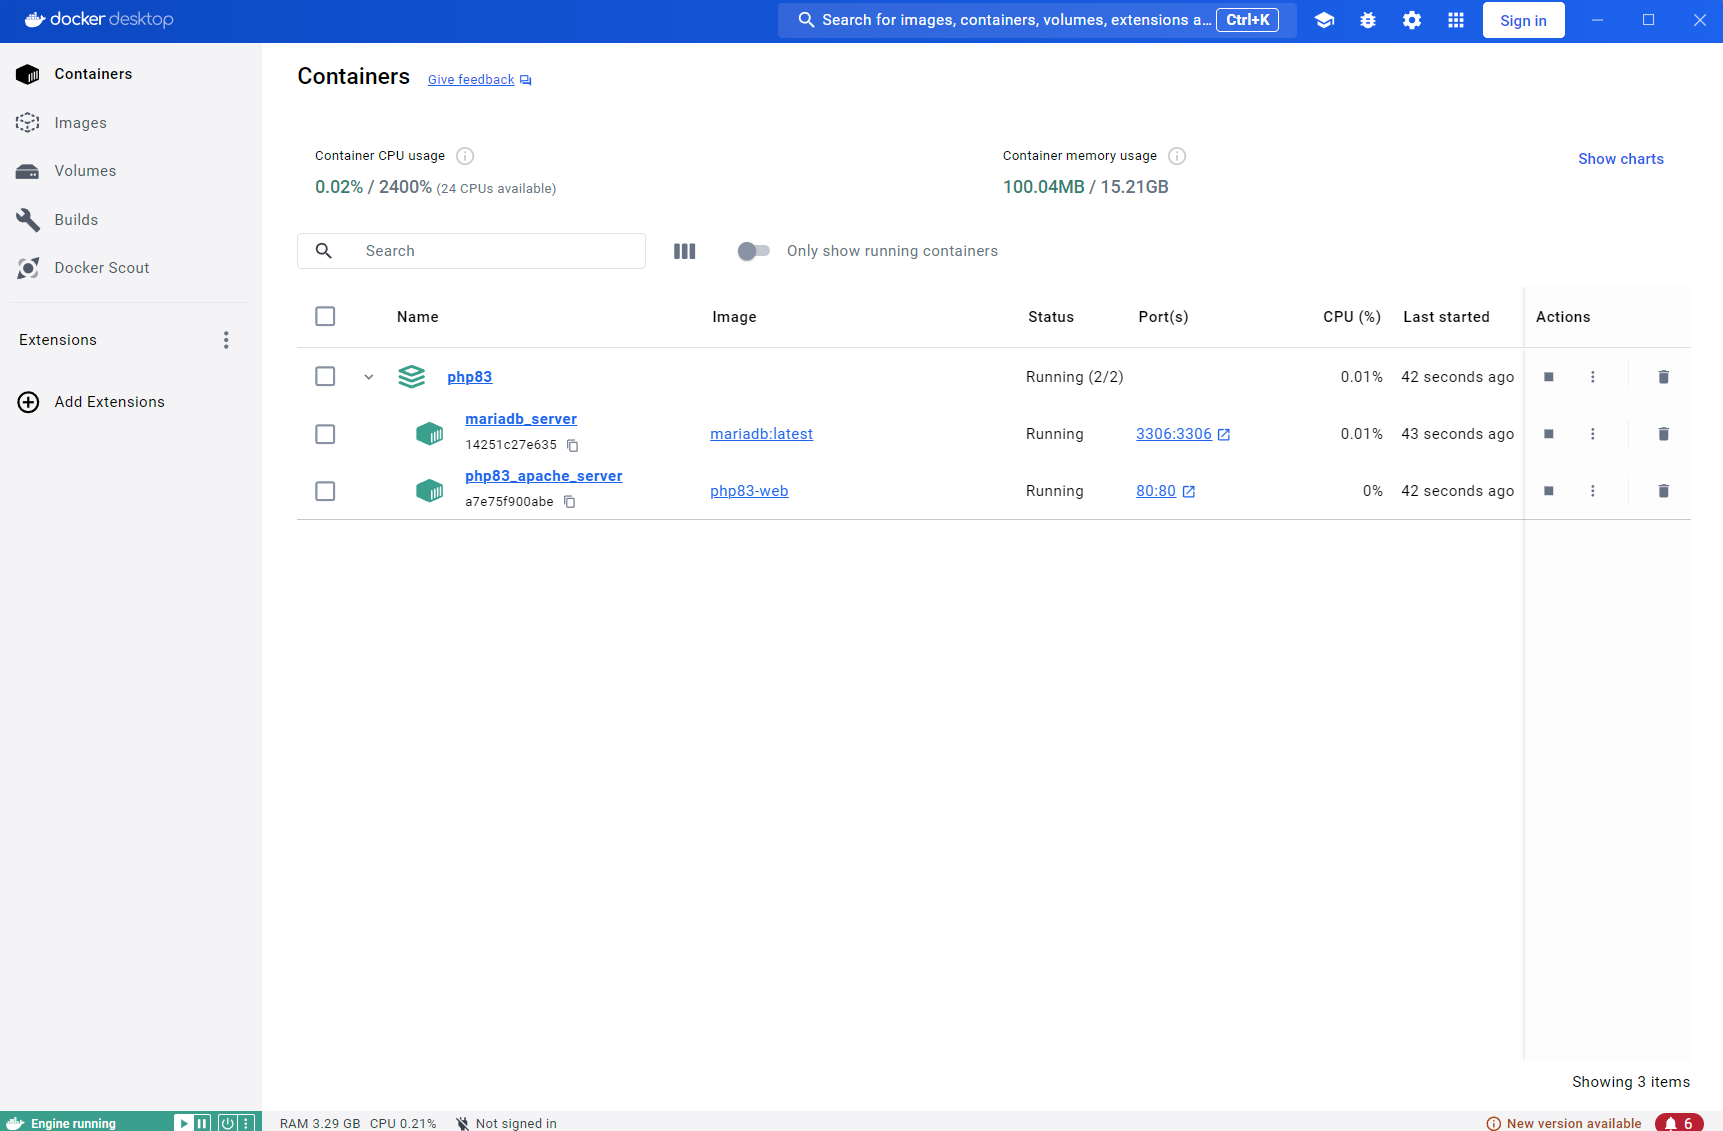Viewport: 1723px width, 1131px height.
Task: Open the Volumes section
Action: [85, 171]
